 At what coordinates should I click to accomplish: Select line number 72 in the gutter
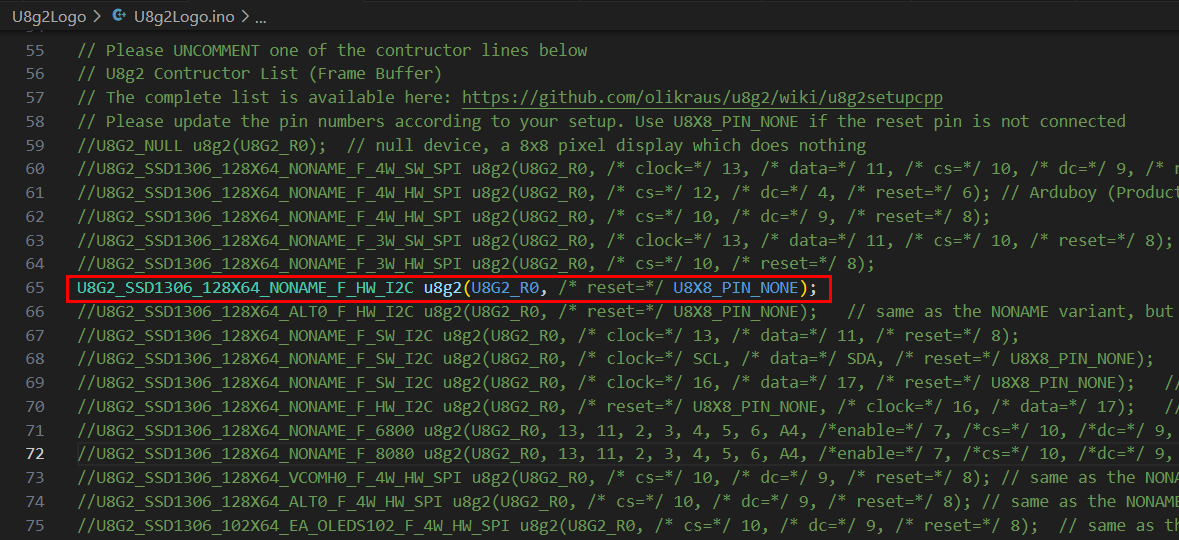[35, 454]
